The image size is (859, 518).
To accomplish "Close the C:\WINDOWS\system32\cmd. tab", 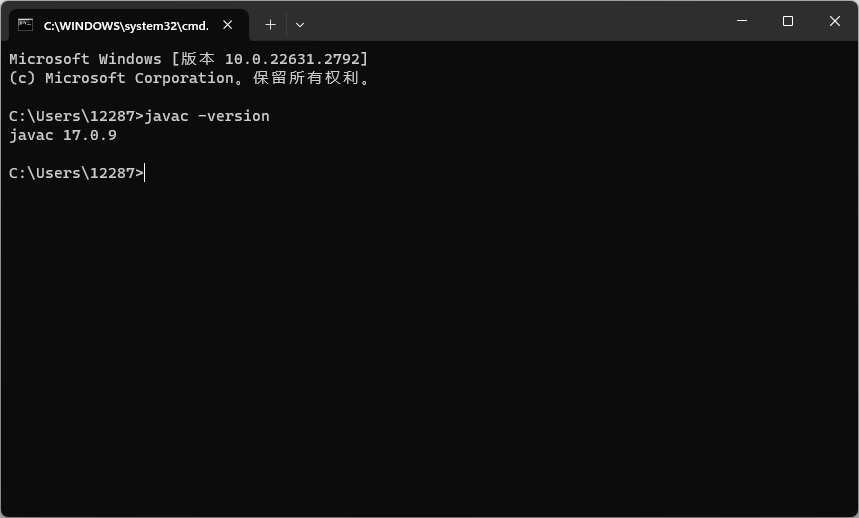I will [x=228, y=25].
